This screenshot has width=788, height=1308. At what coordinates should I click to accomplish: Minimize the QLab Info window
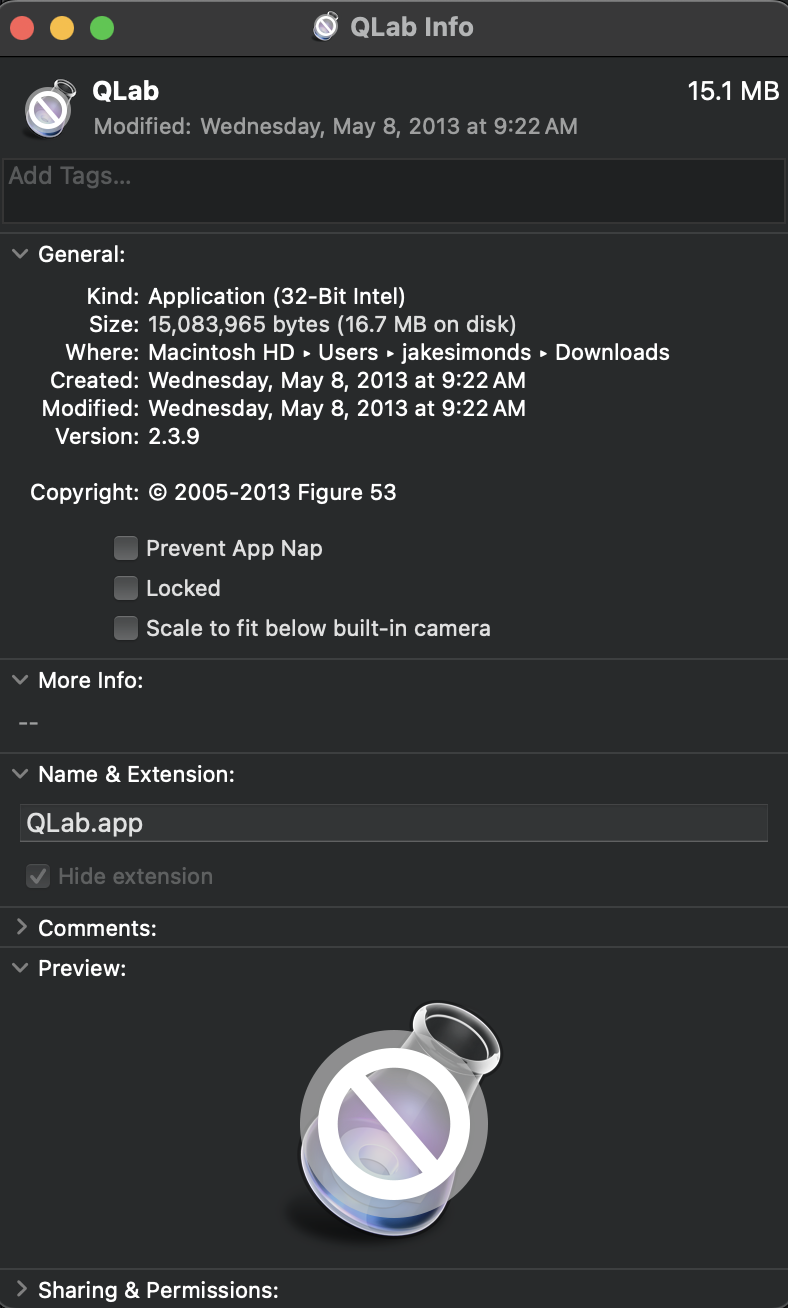pos(62,28)
